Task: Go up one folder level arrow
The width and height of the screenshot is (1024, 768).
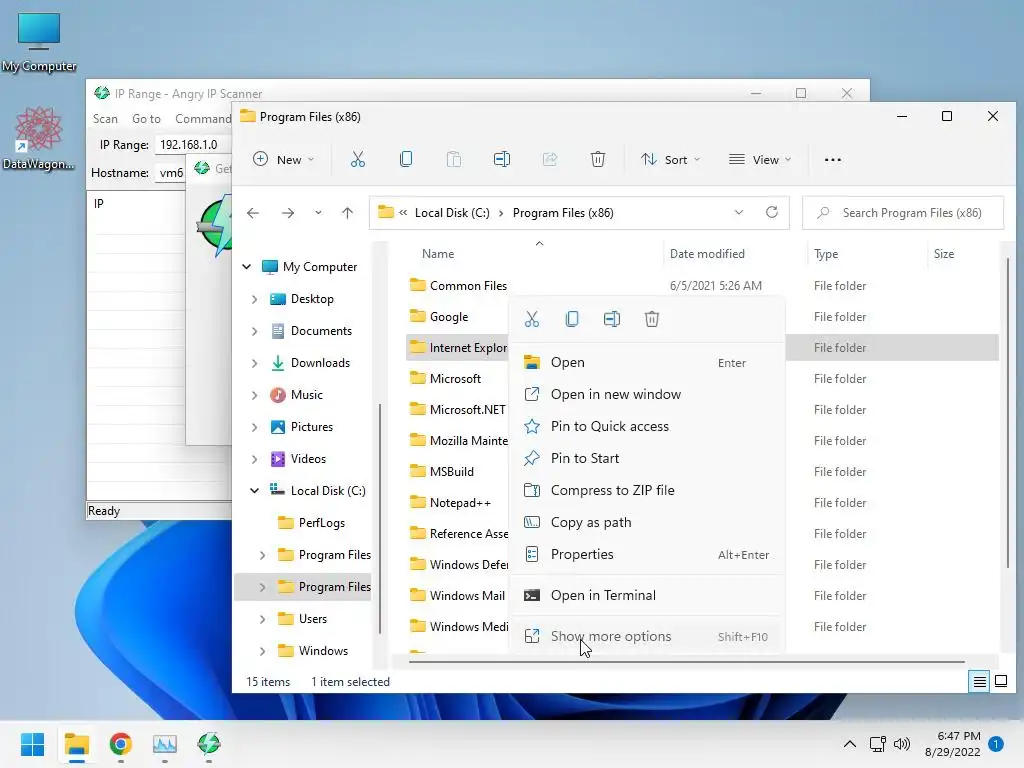Action: pos(347,213)
